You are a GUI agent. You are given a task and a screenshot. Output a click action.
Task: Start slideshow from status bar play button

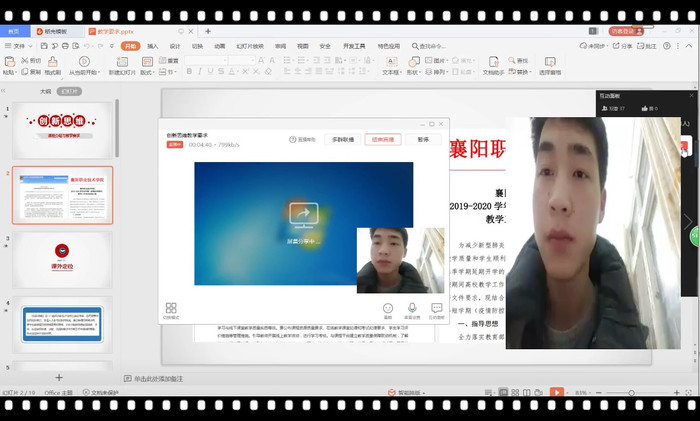[556, 392]
